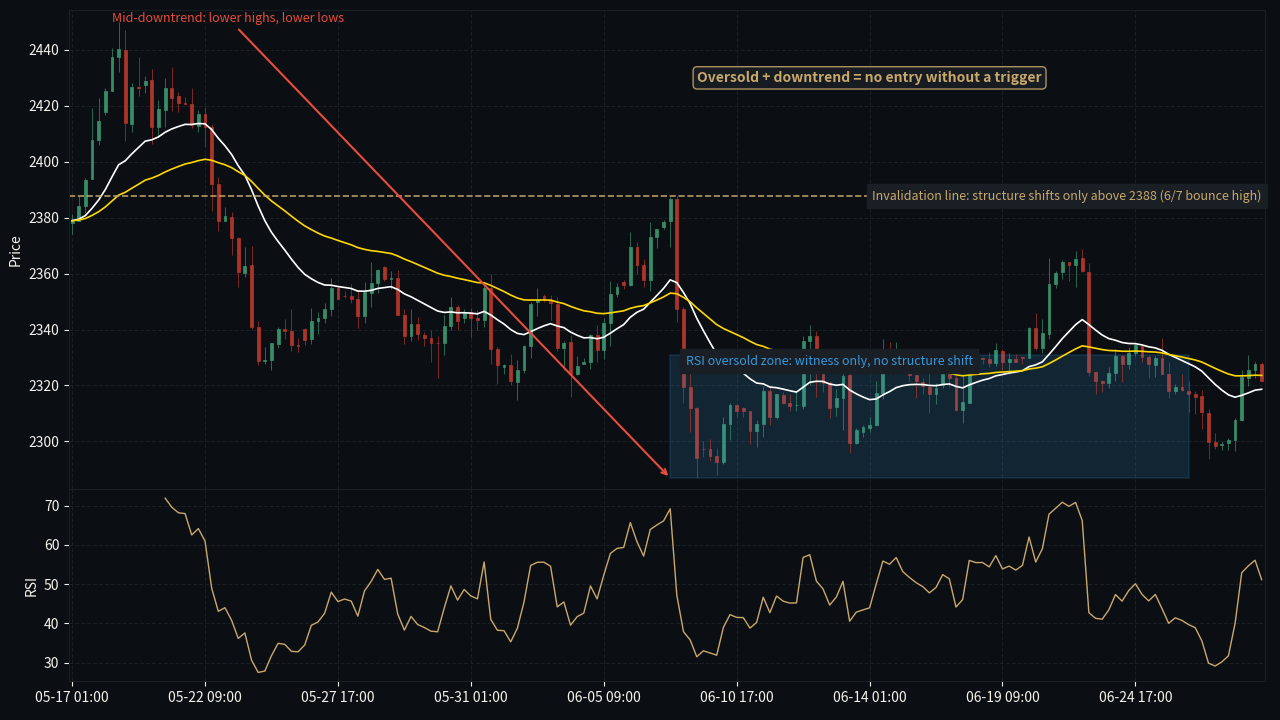Click the RSI 40 tick label
The height and width of the screenshot is (720, 1280).
click(53, 624)
